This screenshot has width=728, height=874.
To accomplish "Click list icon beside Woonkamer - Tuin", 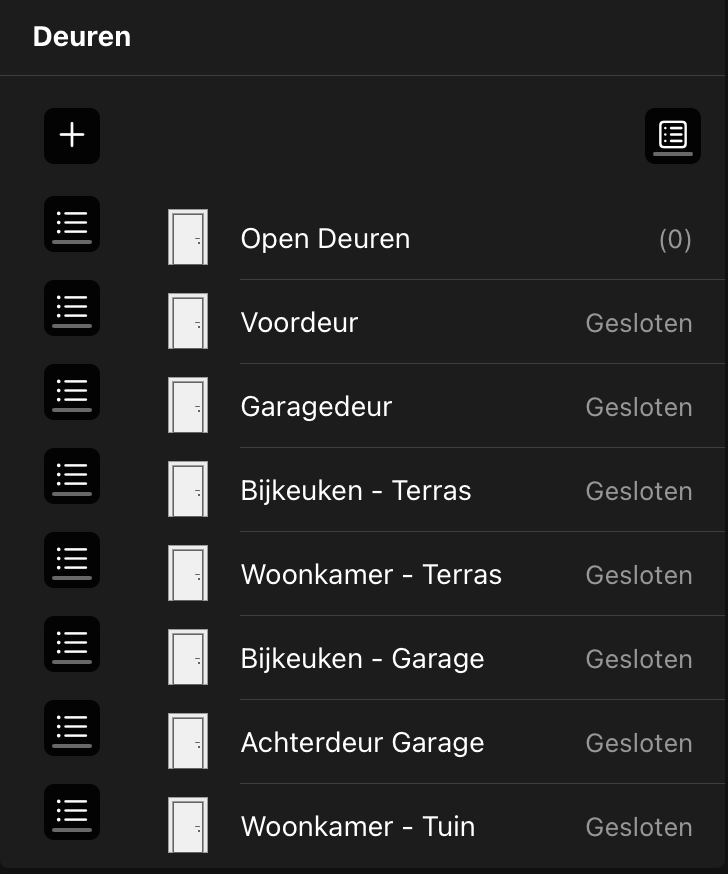I will (x=72, y=812).
